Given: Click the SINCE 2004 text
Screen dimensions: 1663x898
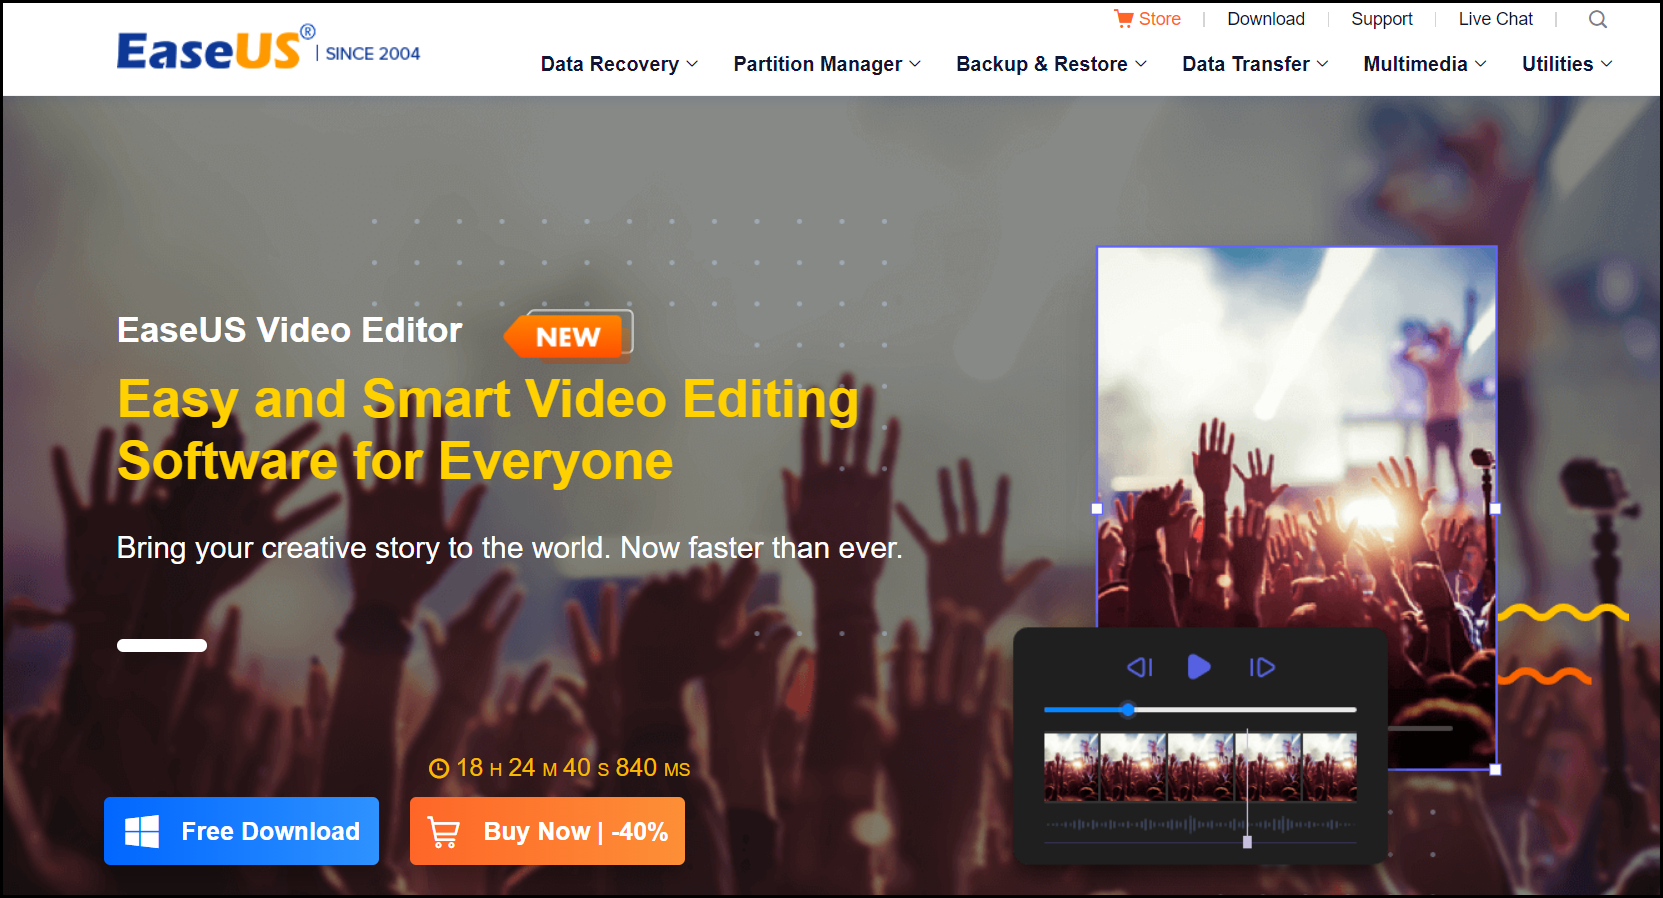Looking at the screenshot, I should 372,54.
